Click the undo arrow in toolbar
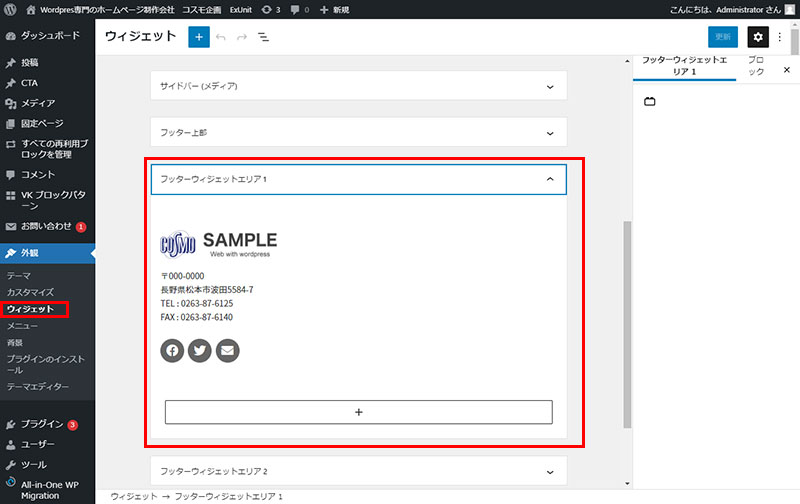 point(221,37)
